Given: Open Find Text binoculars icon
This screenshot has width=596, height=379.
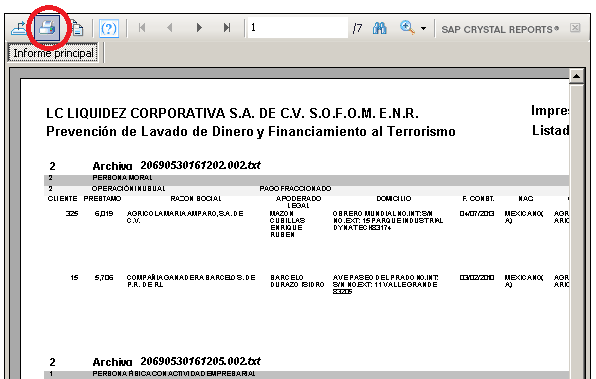Looking at the screenshot, I should coord(379,28).
